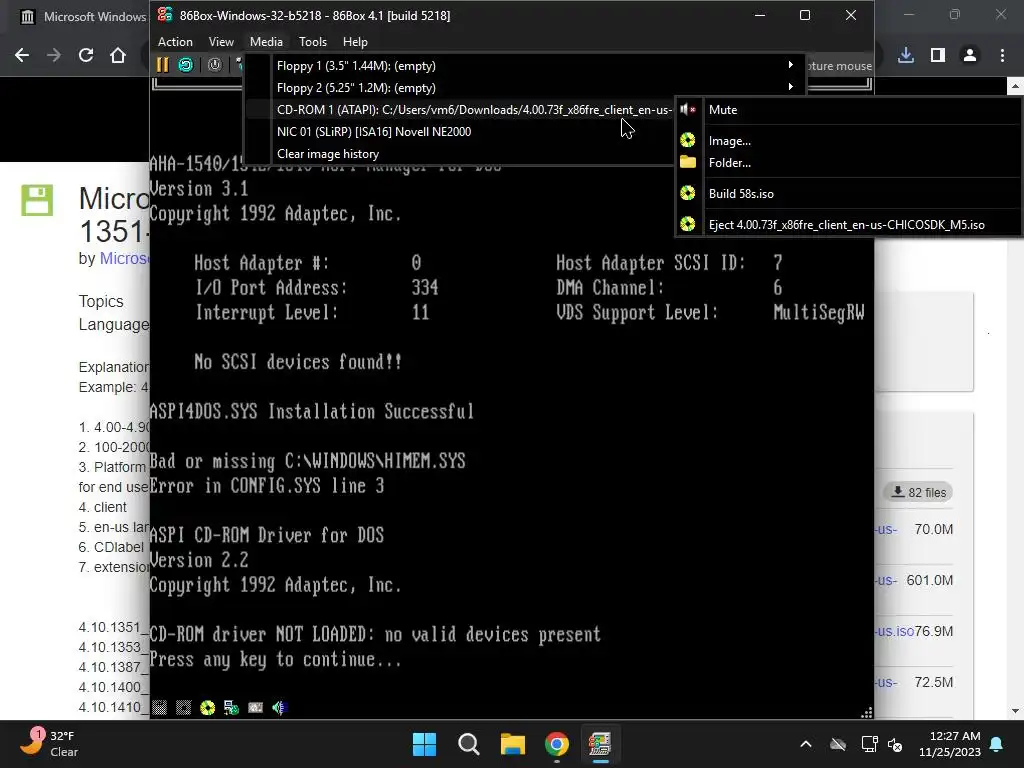Image resolution: width=1024 pixels, height=768 pixels.
Task: Click the gray status bar icon before the speaker
Action: pos(255,708)
